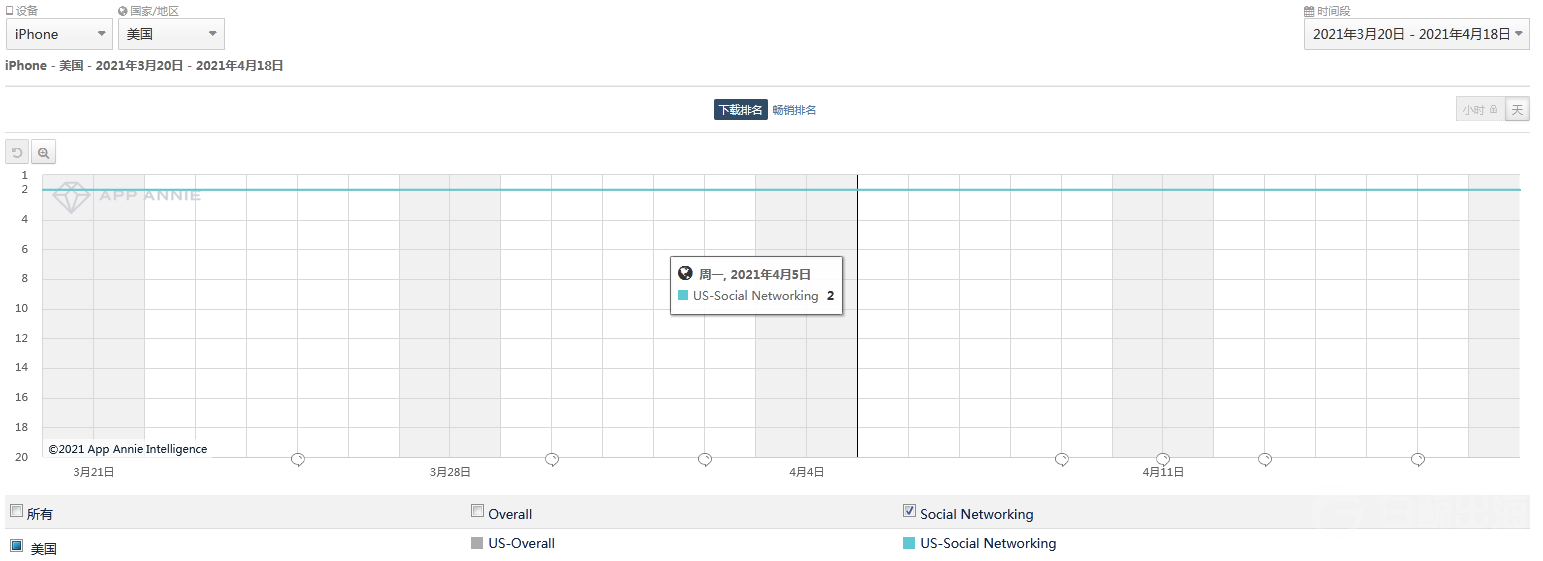Open the date range dropdown
1543x561 pixels.
1416,34
